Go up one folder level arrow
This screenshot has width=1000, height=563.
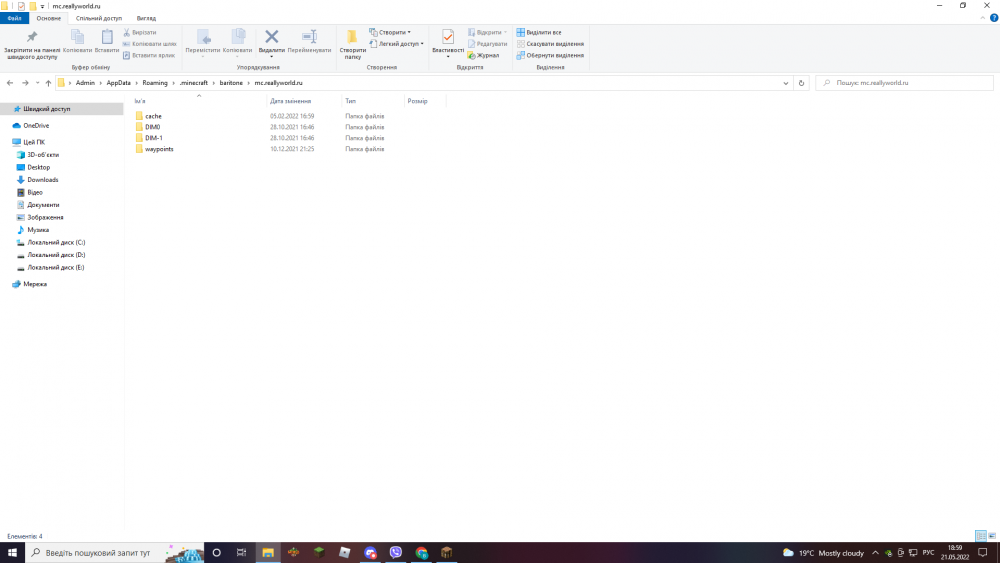pyautogui.click(x=48, y=83)
